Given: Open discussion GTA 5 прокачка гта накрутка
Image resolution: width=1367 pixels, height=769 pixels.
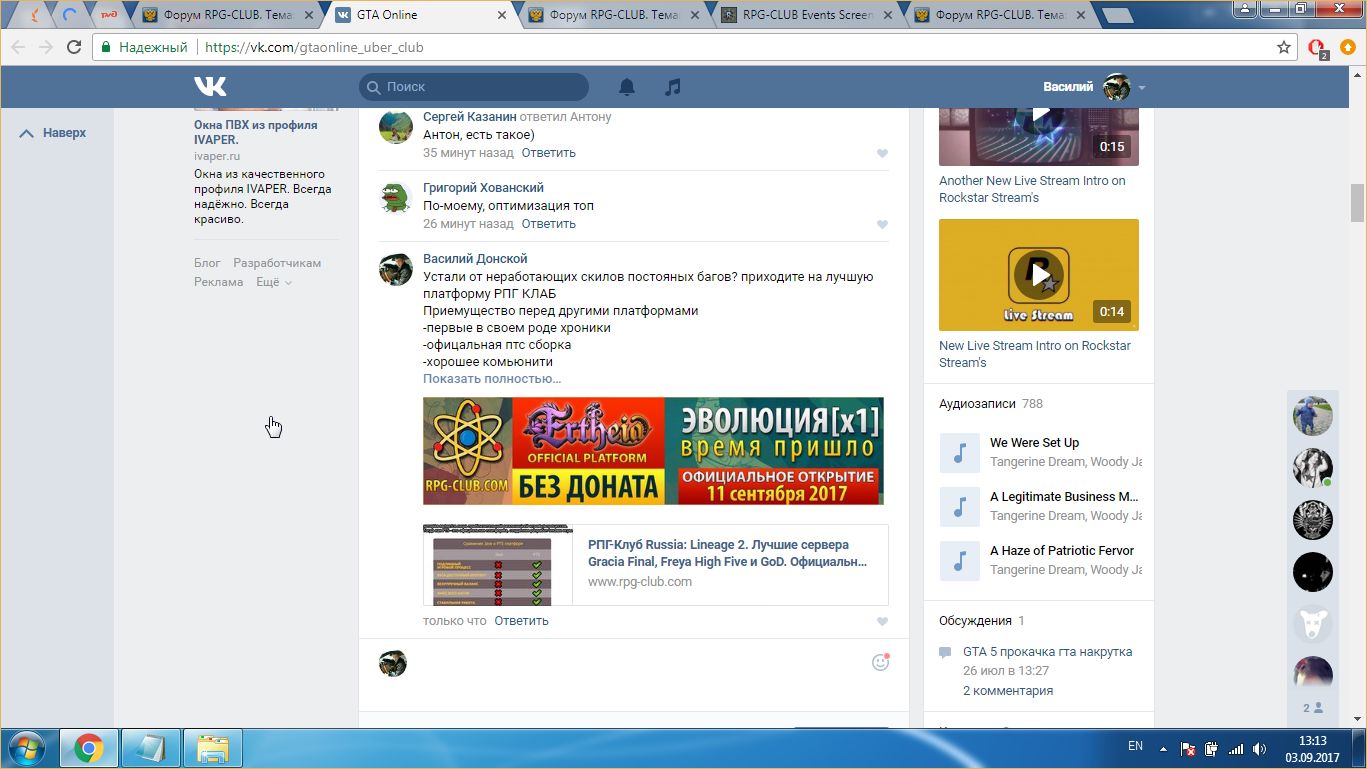Looking at the screenshot, I should pyautogui.click(x=1047, y=652).
